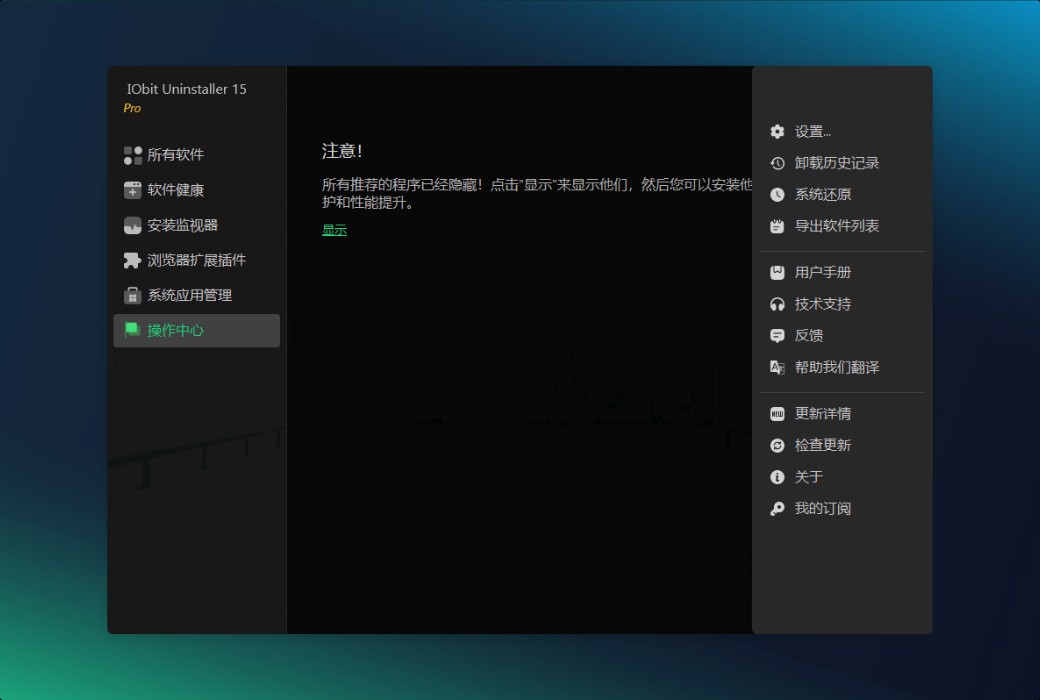
Task: Click the 安装监视器 monitor icon
Action: [133, 226]
